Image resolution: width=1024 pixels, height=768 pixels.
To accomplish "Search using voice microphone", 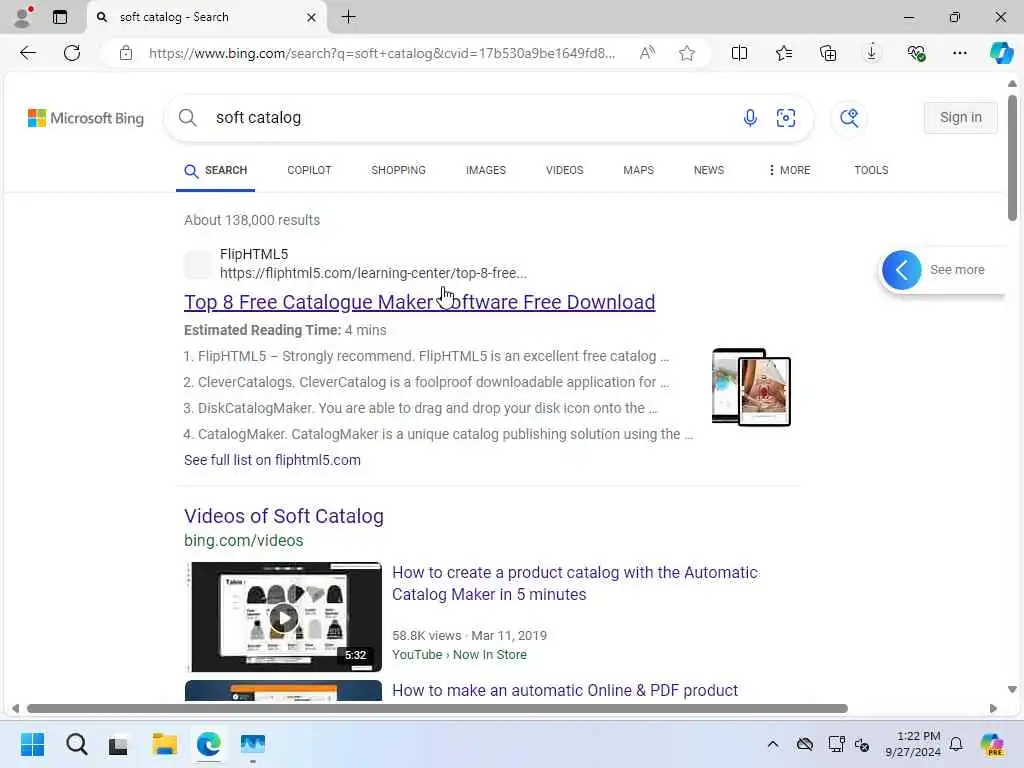I will (750, 118).
